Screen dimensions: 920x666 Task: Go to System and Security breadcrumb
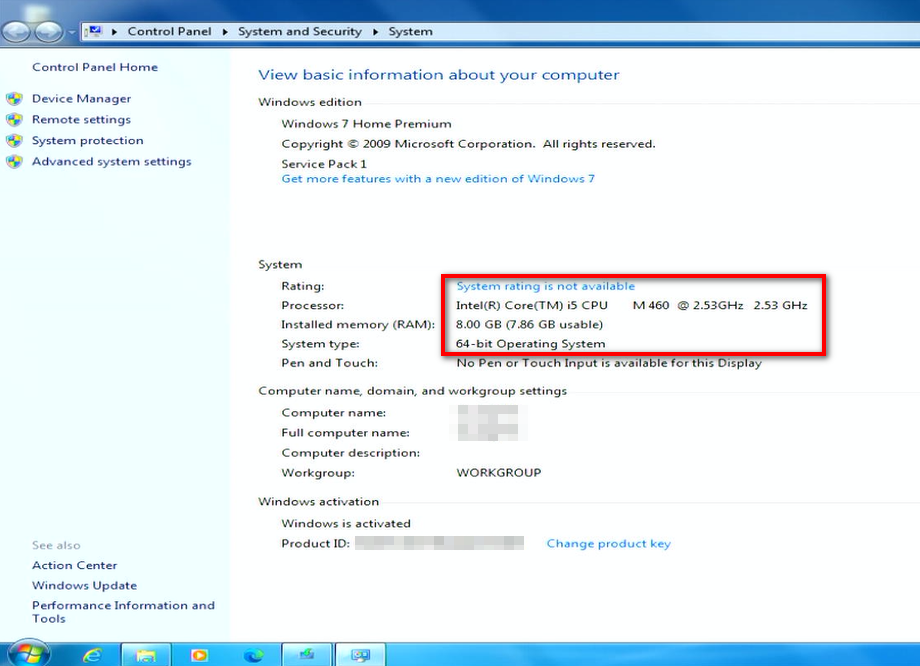(300, 32)
